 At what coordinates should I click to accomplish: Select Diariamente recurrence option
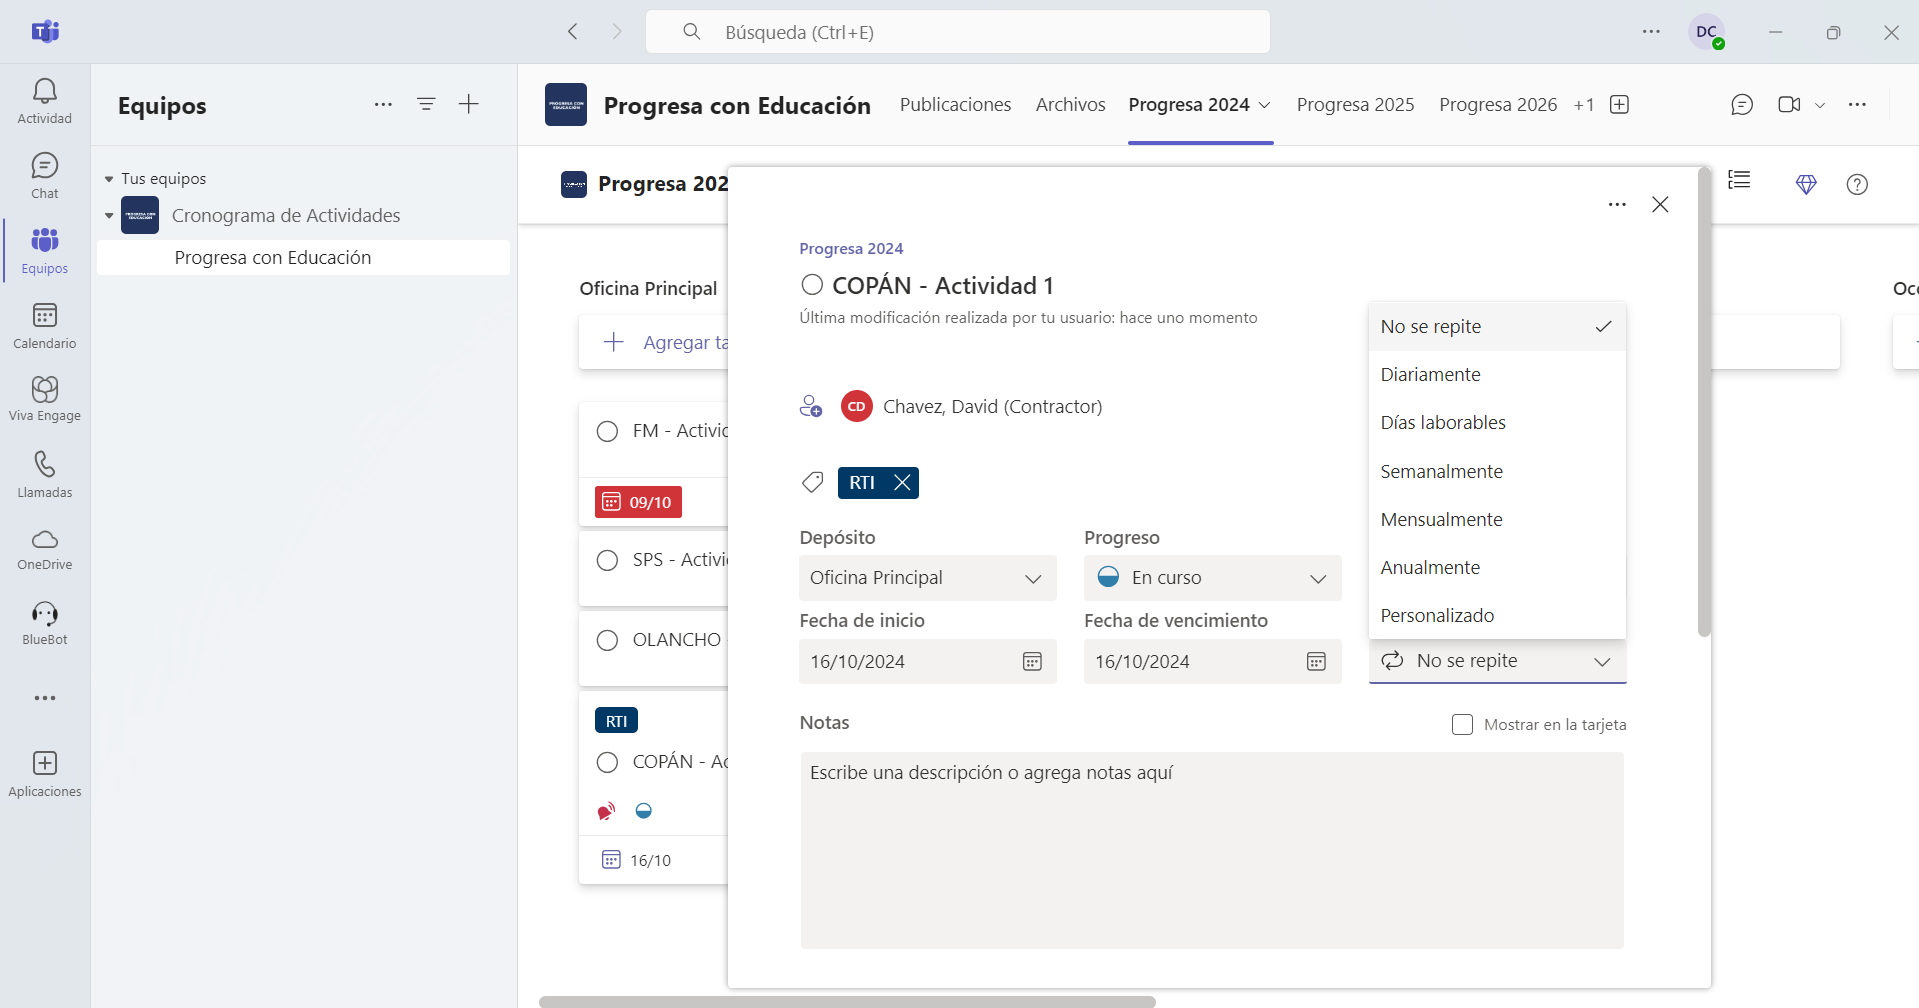click(x=1497, y=375)
